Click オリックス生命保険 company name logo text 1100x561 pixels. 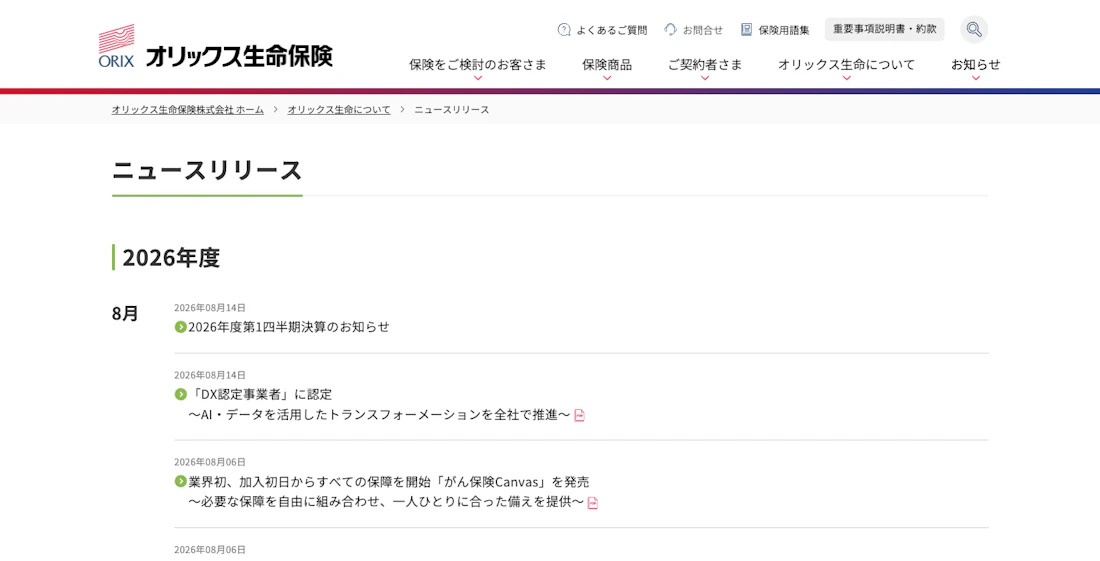[x=239, y=56]
